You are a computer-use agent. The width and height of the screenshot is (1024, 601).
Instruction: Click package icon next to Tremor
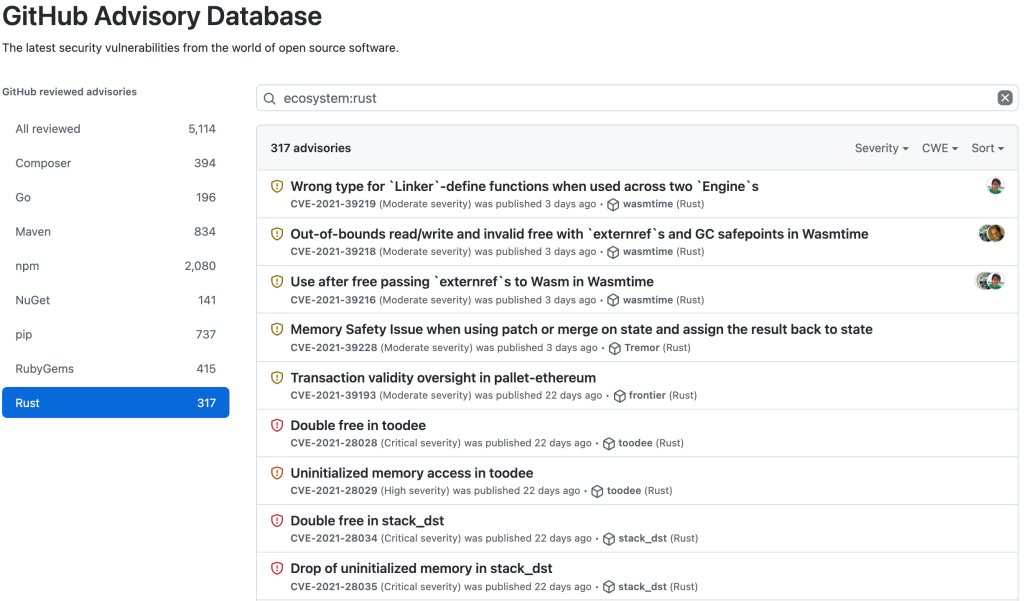click(615, 348)
